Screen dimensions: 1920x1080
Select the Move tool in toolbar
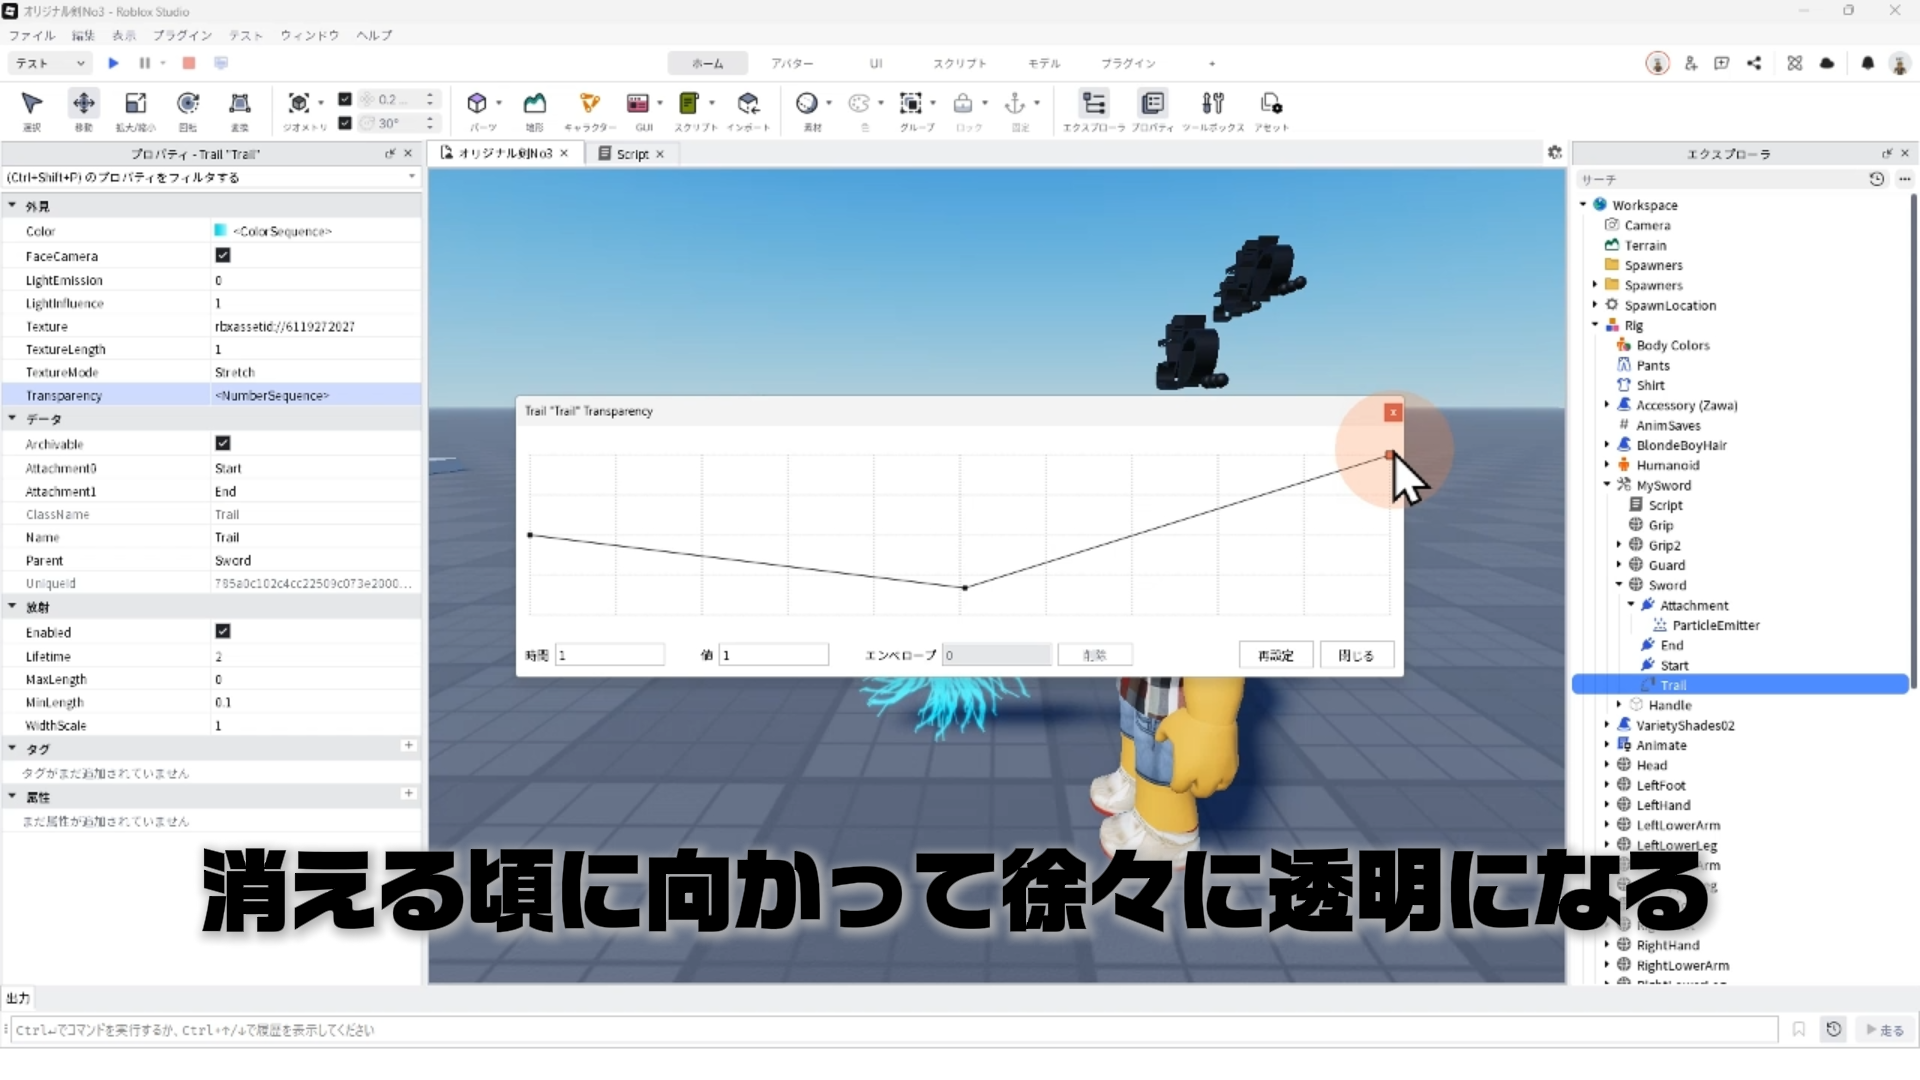pyautogui.click(x=83, y=103)
